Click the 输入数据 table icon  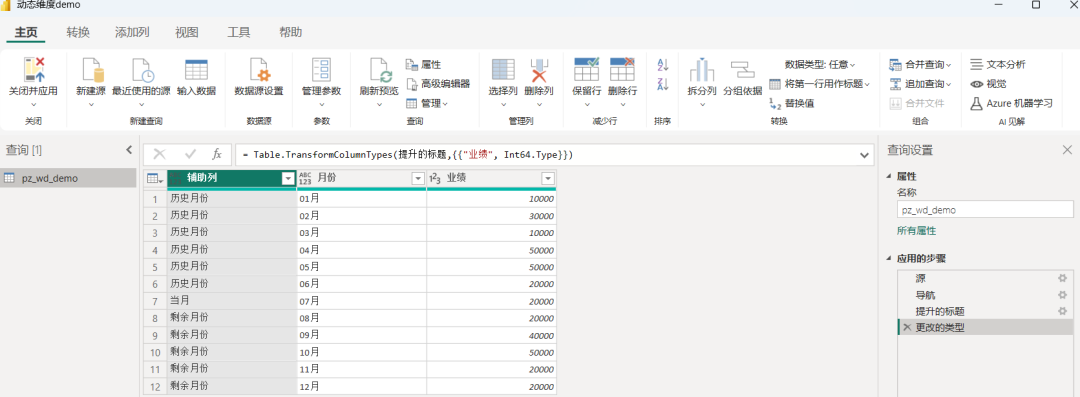(x=196, y=70)
